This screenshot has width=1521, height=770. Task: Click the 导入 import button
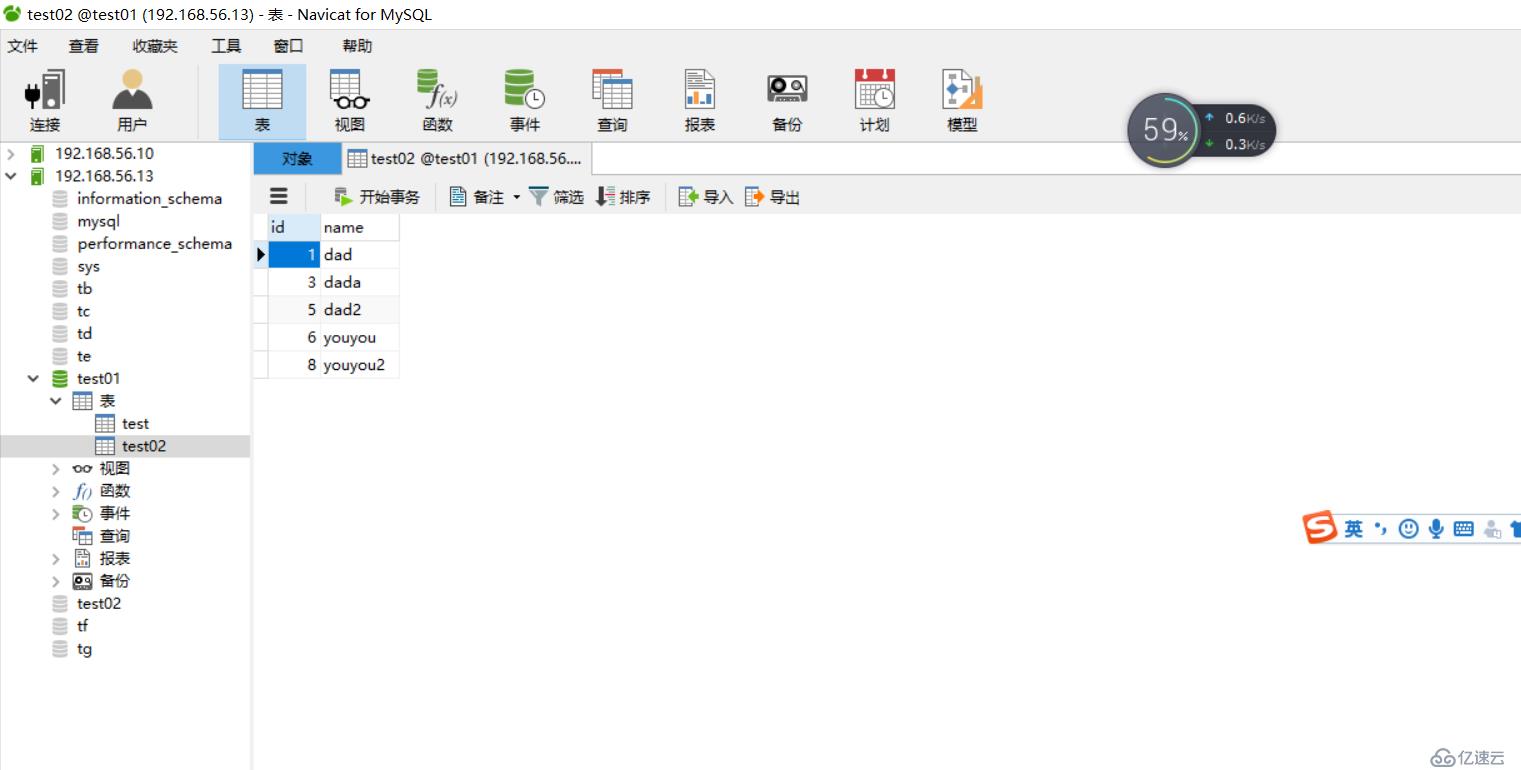pos(706,197)
